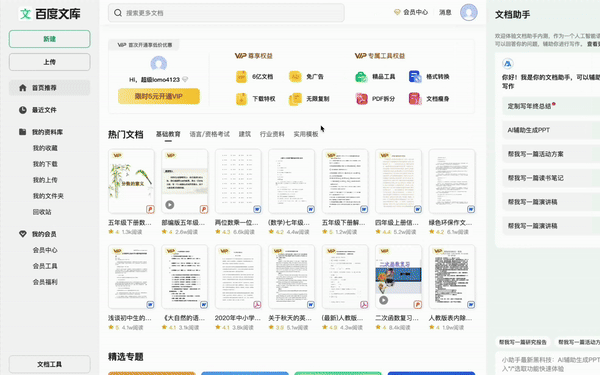Open 会员福利 in sidebar

45,282
